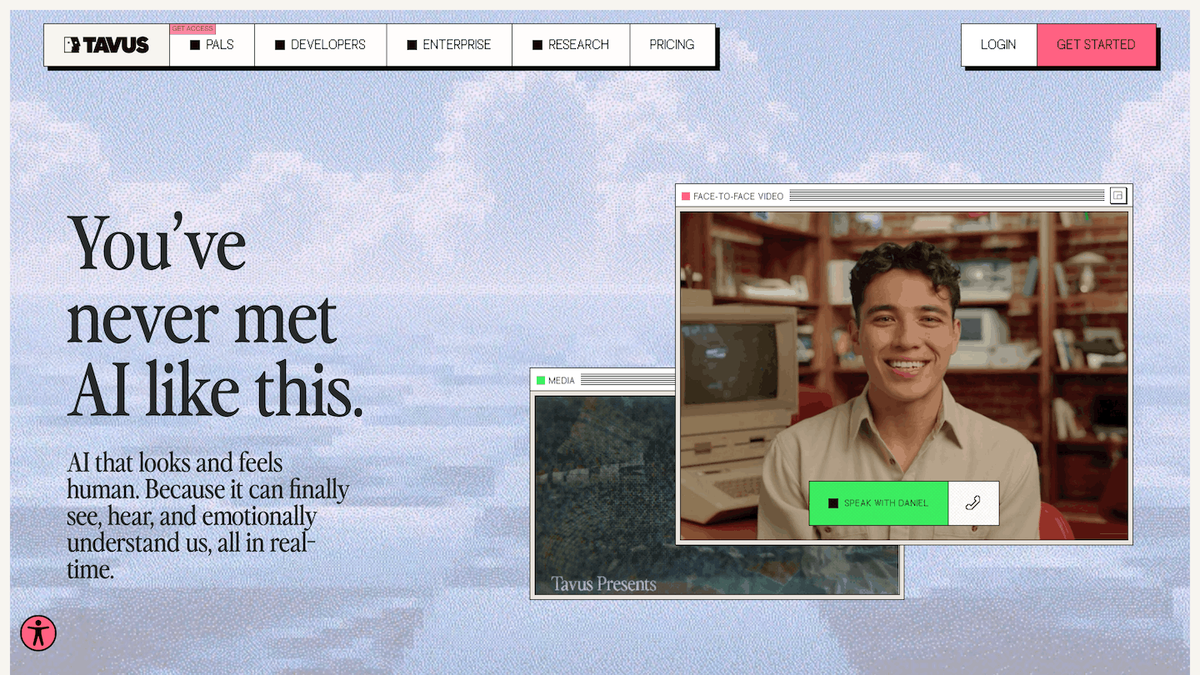1200x675 pixels.
Task: Click the expand icon on Face-to-Face Video window
Action: [x=1118, y=196]
